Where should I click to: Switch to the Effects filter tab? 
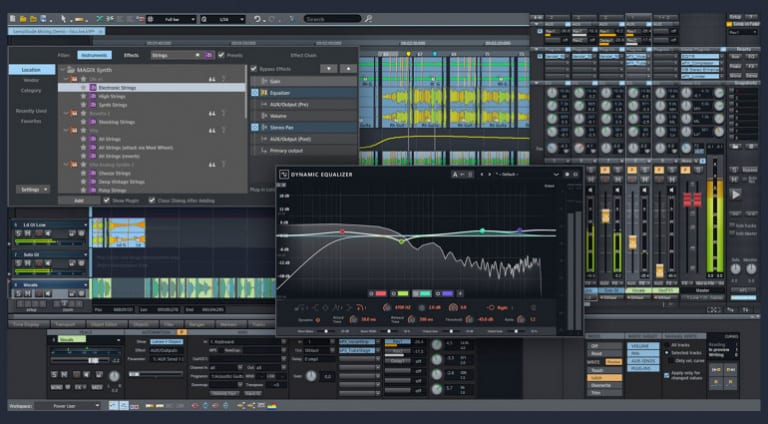pos(131,55)
